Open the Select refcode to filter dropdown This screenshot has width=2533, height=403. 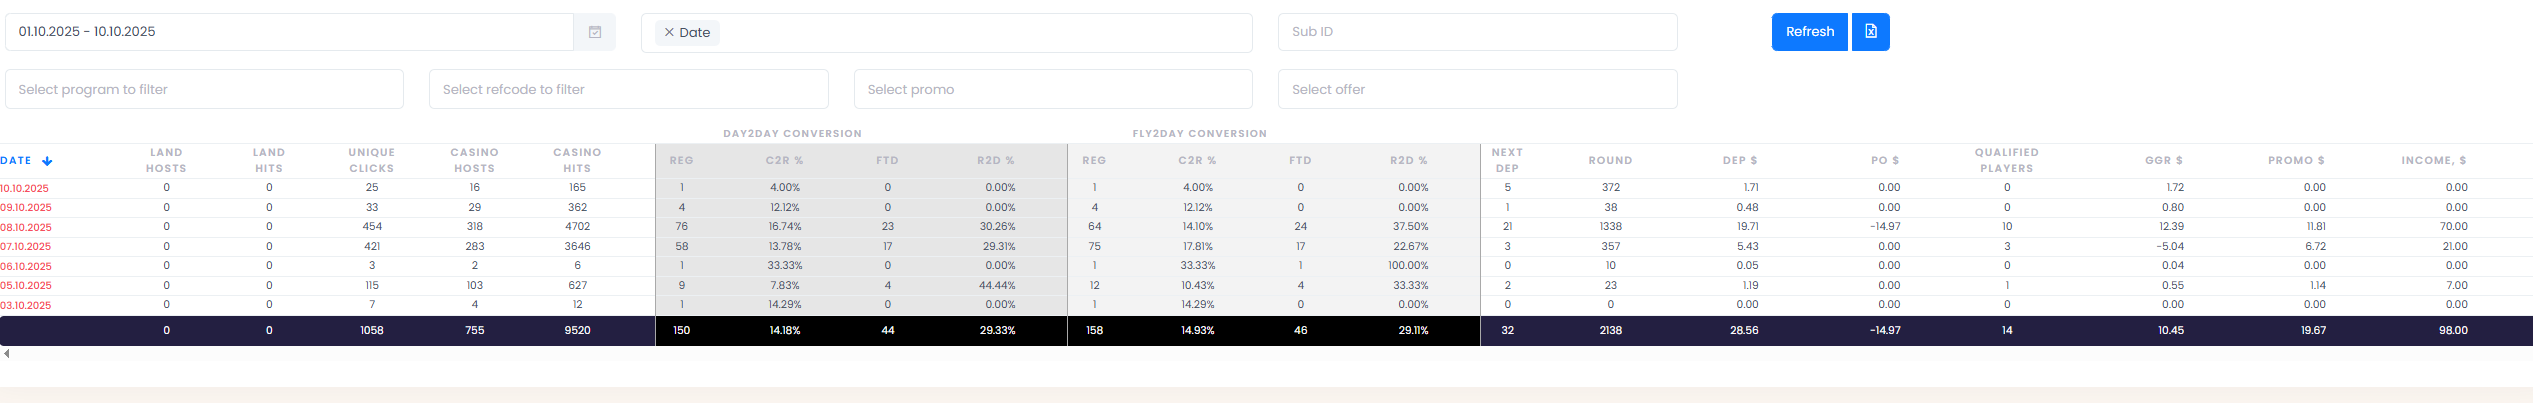(628, 89)
